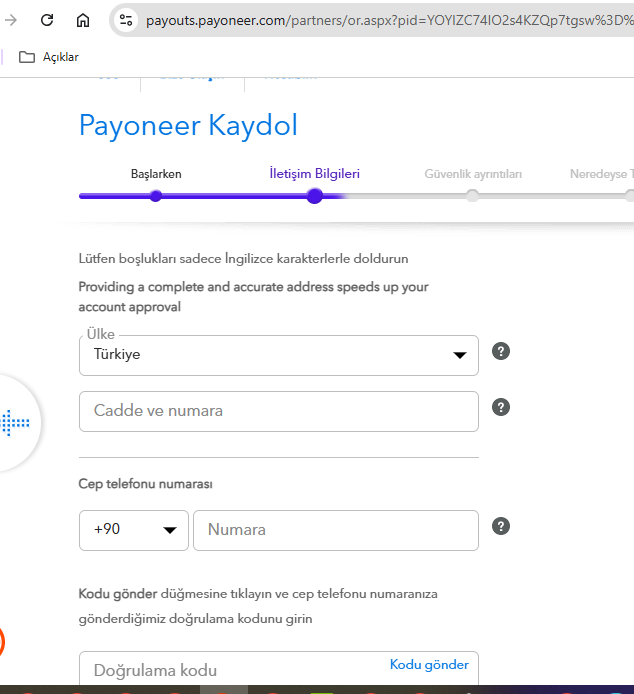Select the Güvenlik ayrıntıları step label

pos(473,174)
